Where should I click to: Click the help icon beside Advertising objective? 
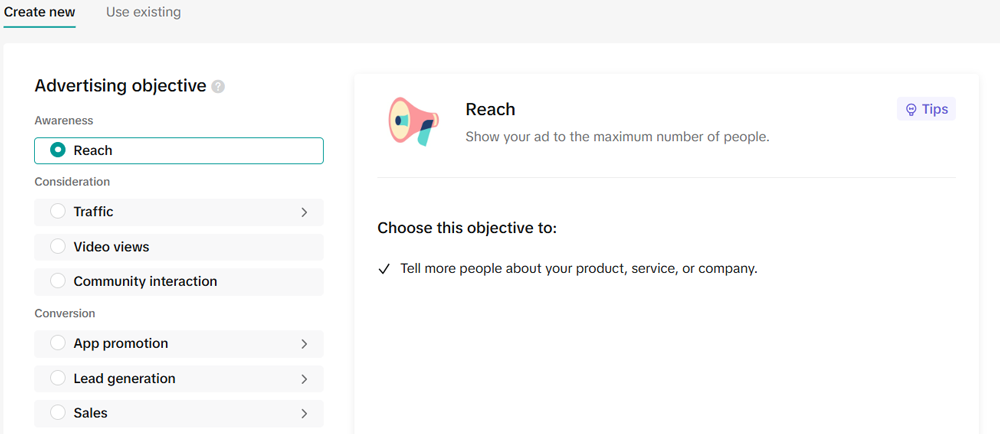219,87
